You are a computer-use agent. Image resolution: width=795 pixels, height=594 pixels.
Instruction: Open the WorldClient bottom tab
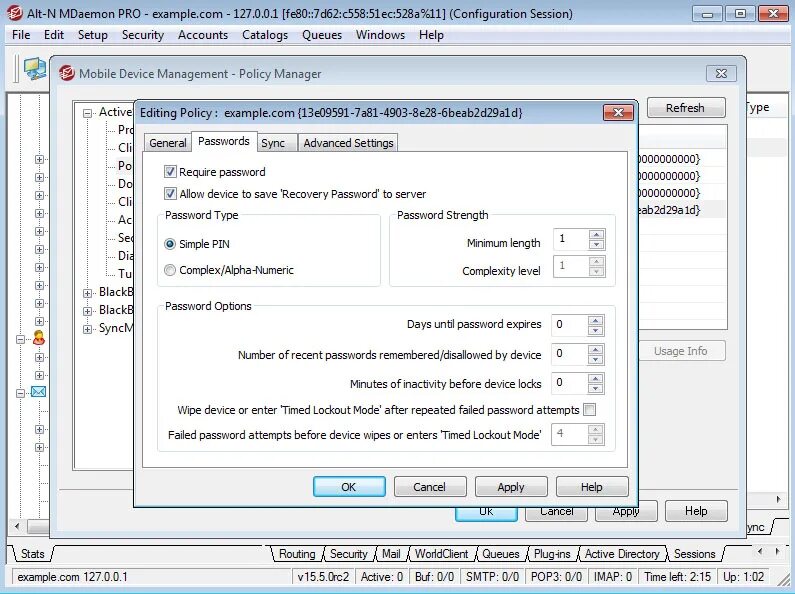click(x=441, y=554)
